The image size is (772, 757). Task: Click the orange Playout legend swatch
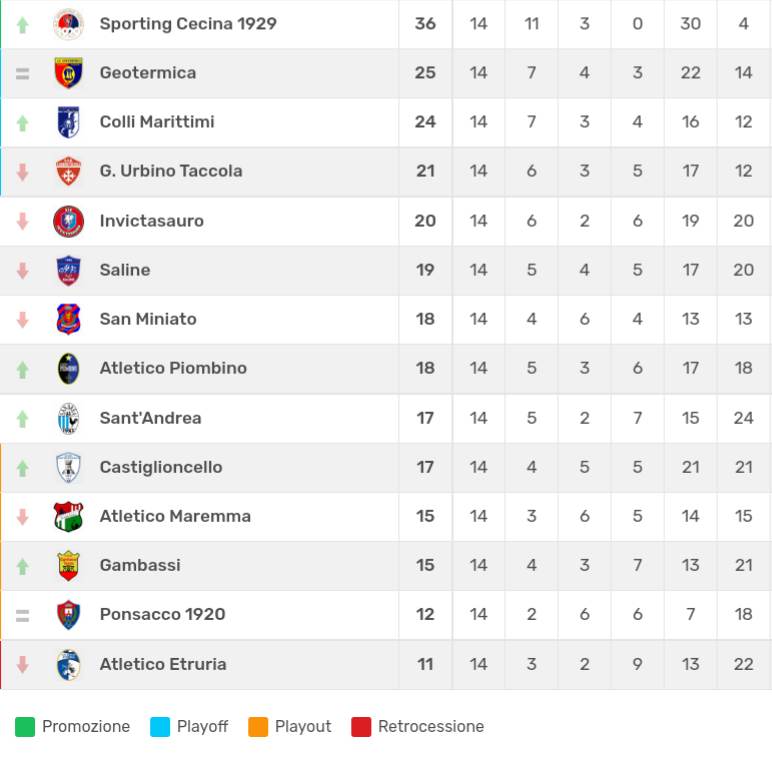pyautogui.click(x=258, y=727)
